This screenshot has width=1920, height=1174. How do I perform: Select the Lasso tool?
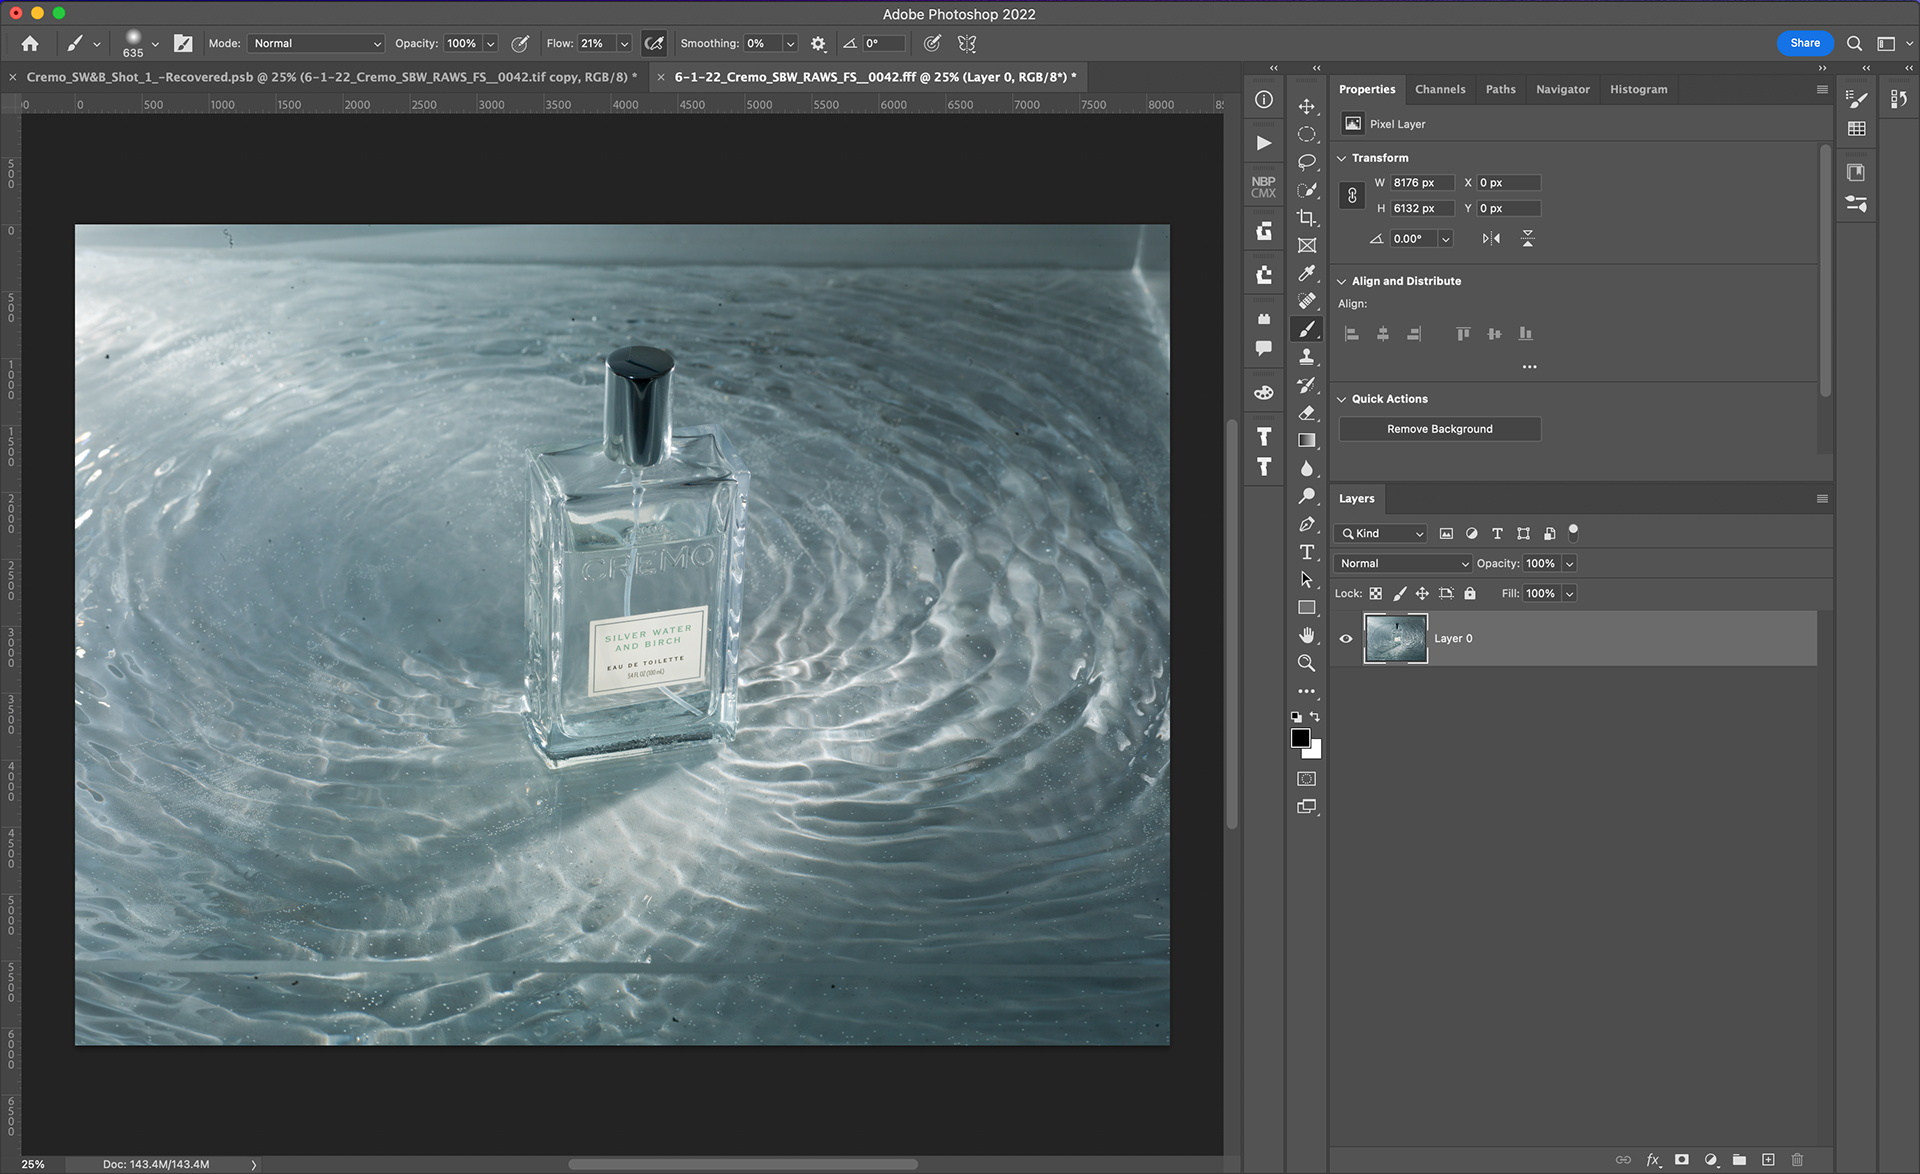pyautogui.click(x=1306, y=162)
